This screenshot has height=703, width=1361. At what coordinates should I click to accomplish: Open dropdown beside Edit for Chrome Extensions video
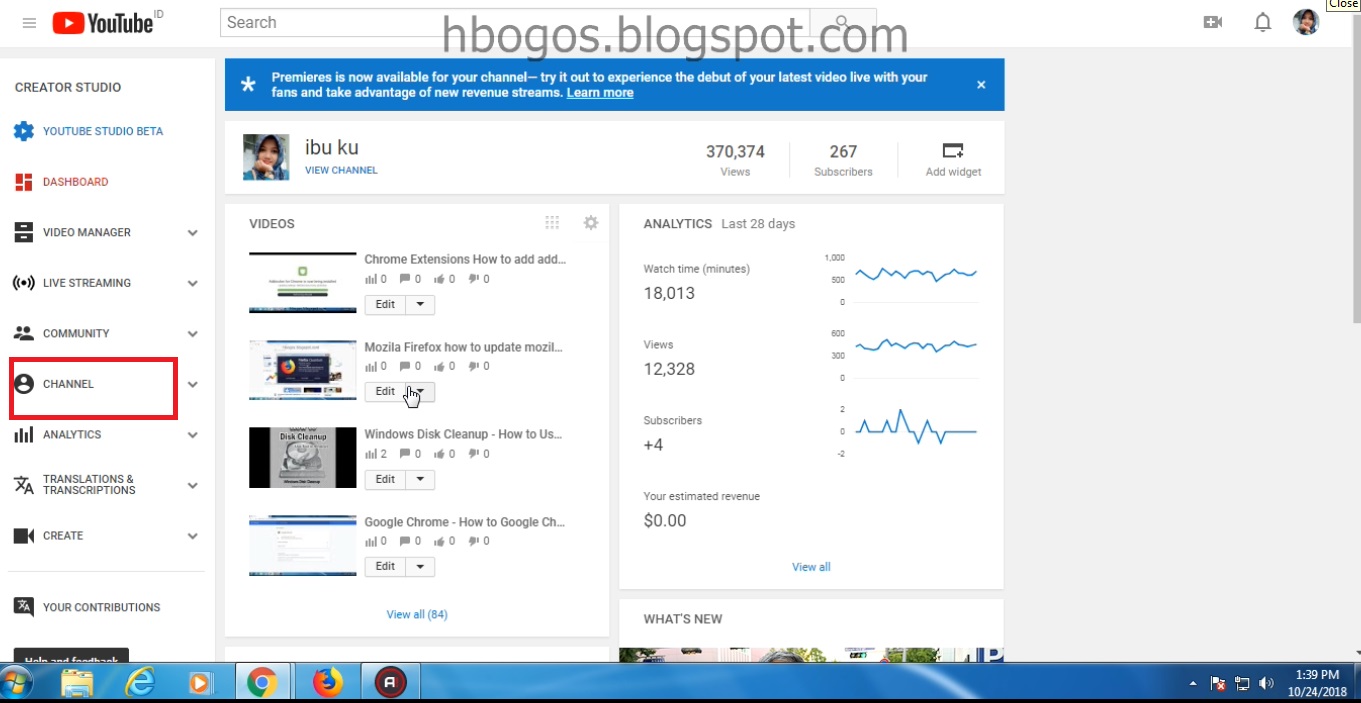420,304
